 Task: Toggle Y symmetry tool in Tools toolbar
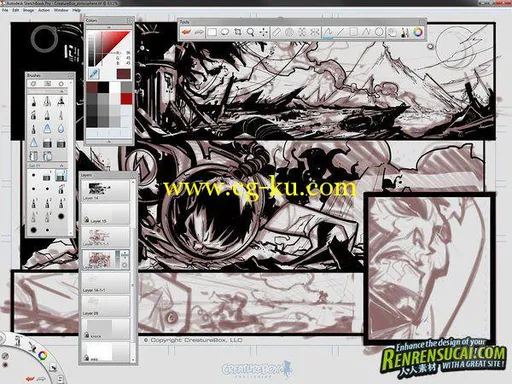point(315,32)
